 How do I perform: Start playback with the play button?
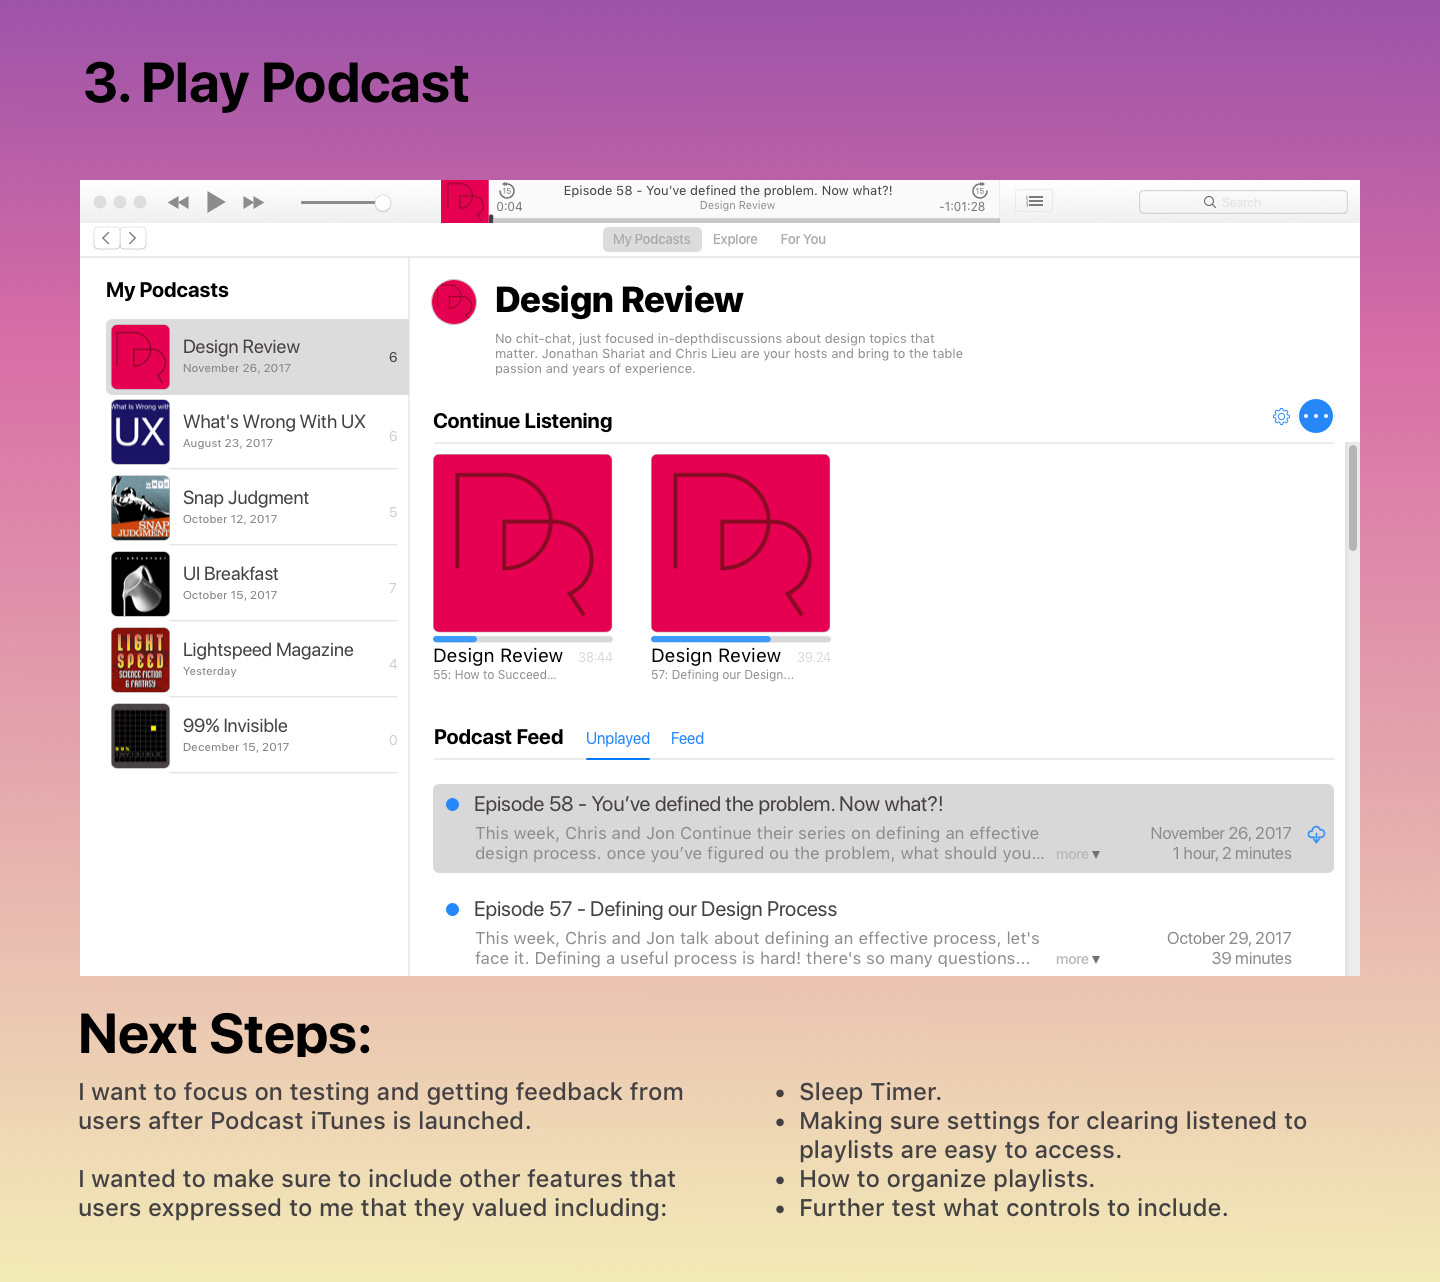215,202
